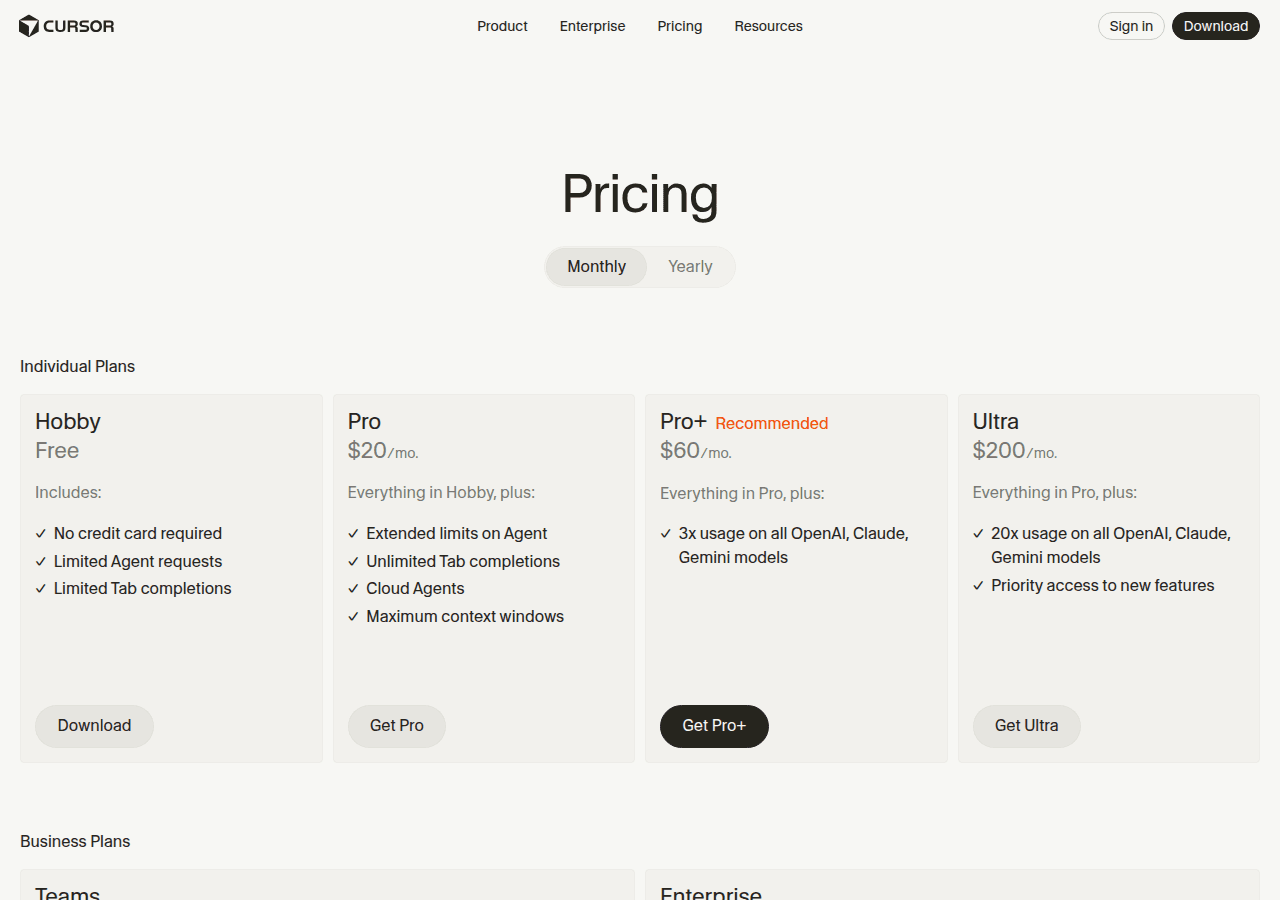Select Monthly billing
Viewport: 1280px width, 900px height.
pyautogui.click(x=595, y=266)
